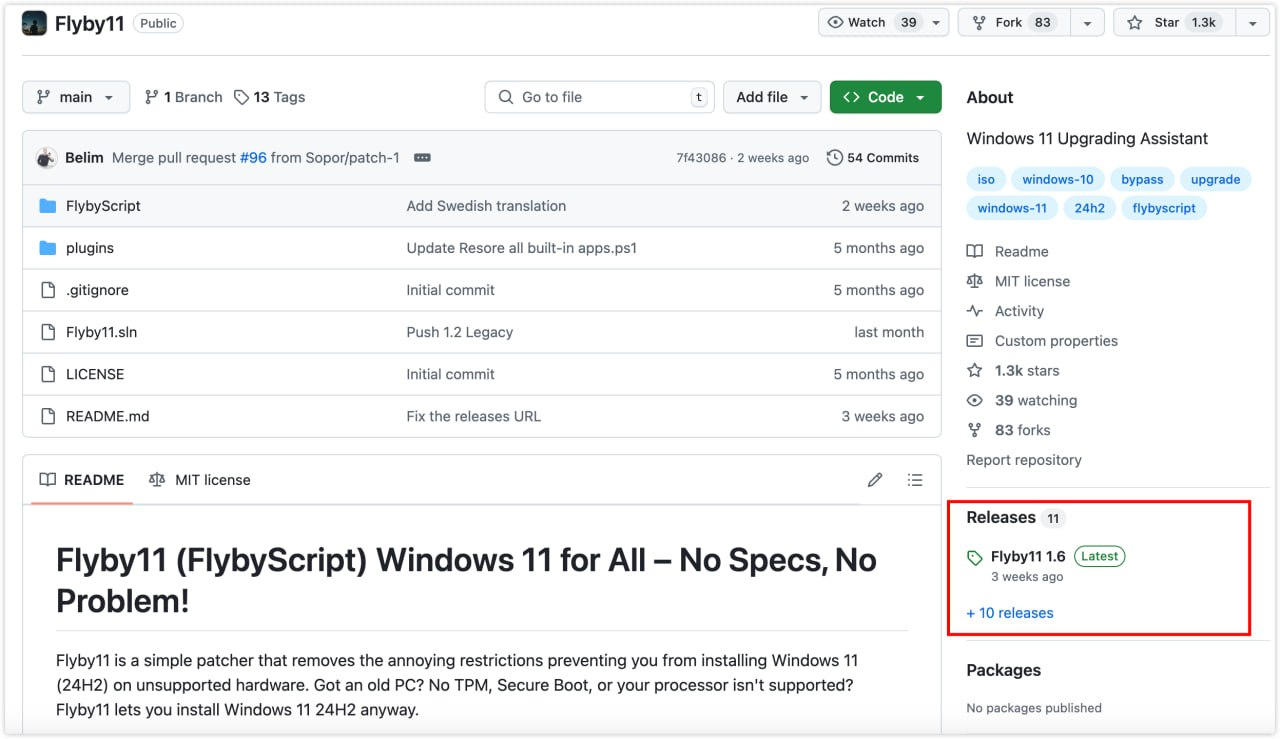Image resolution: width=1280 pixels, height=739 pixels.
Task: Click the Custom properties icon
Action: [975, 341]
